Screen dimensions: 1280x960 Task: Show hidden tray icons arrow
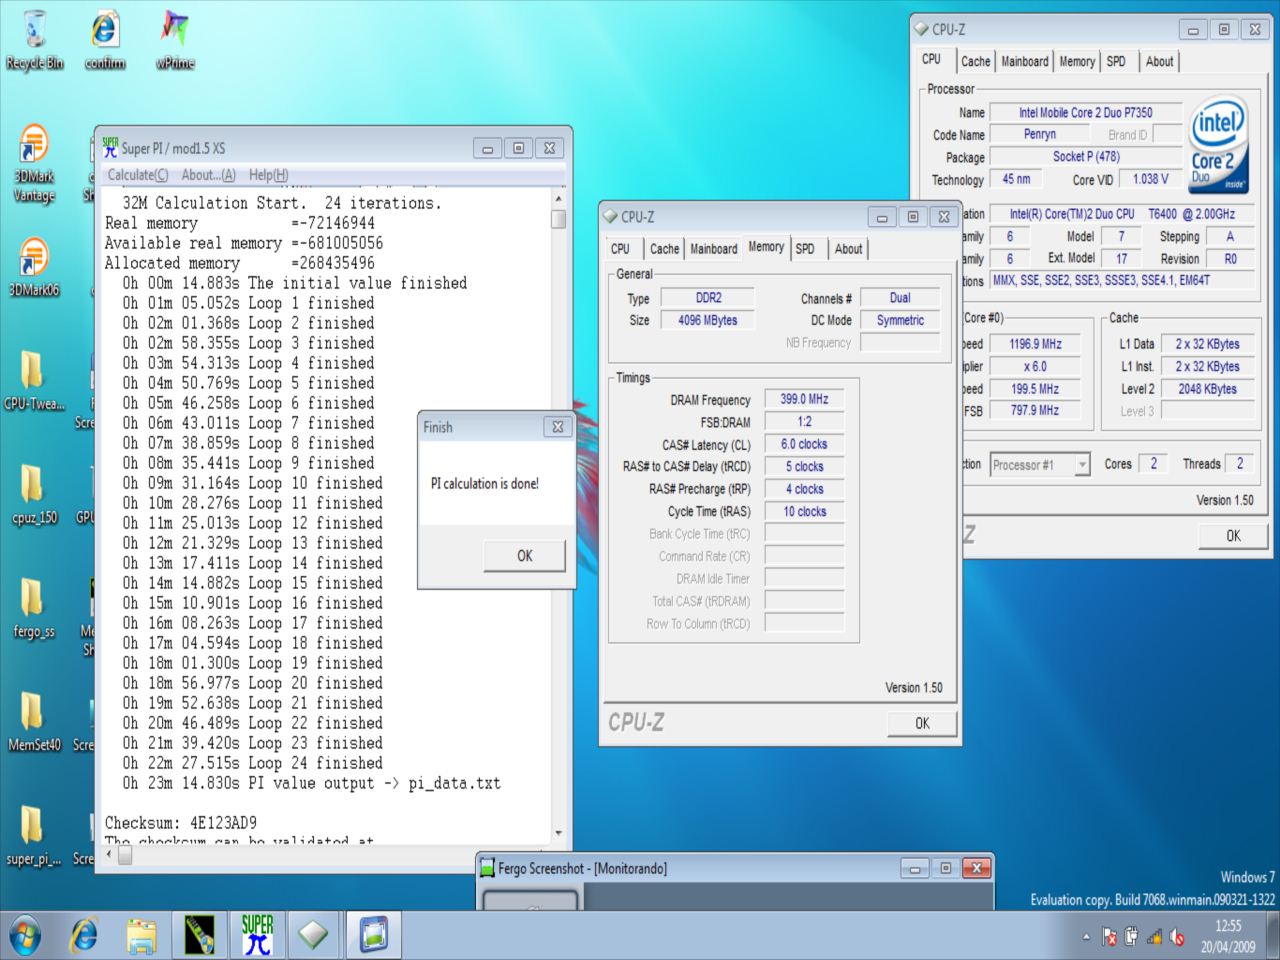point(1086,937)
